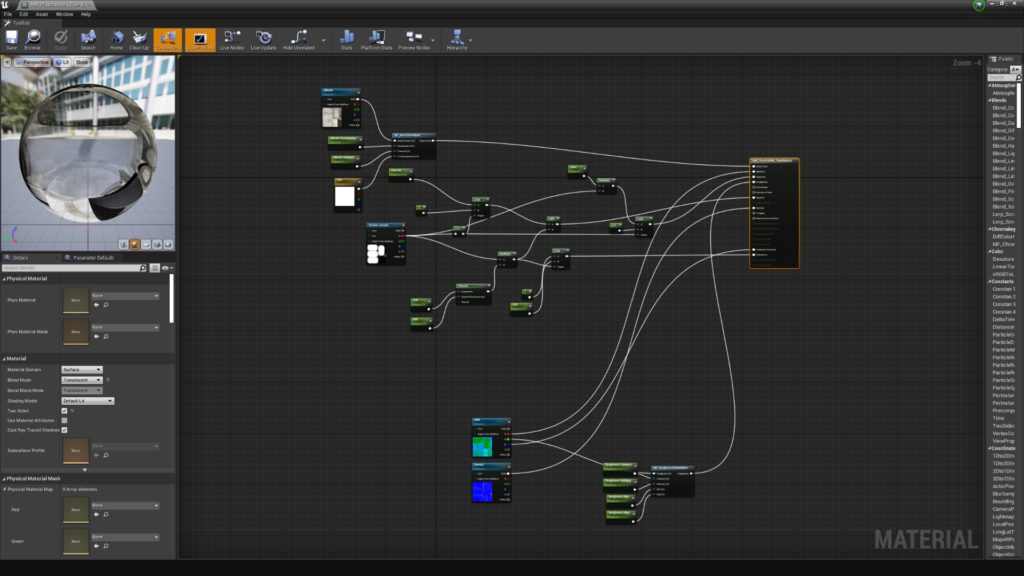Open the Shading Model dropdown
This screenshot has height=576, width=1024.
click(x=88, y=401)
